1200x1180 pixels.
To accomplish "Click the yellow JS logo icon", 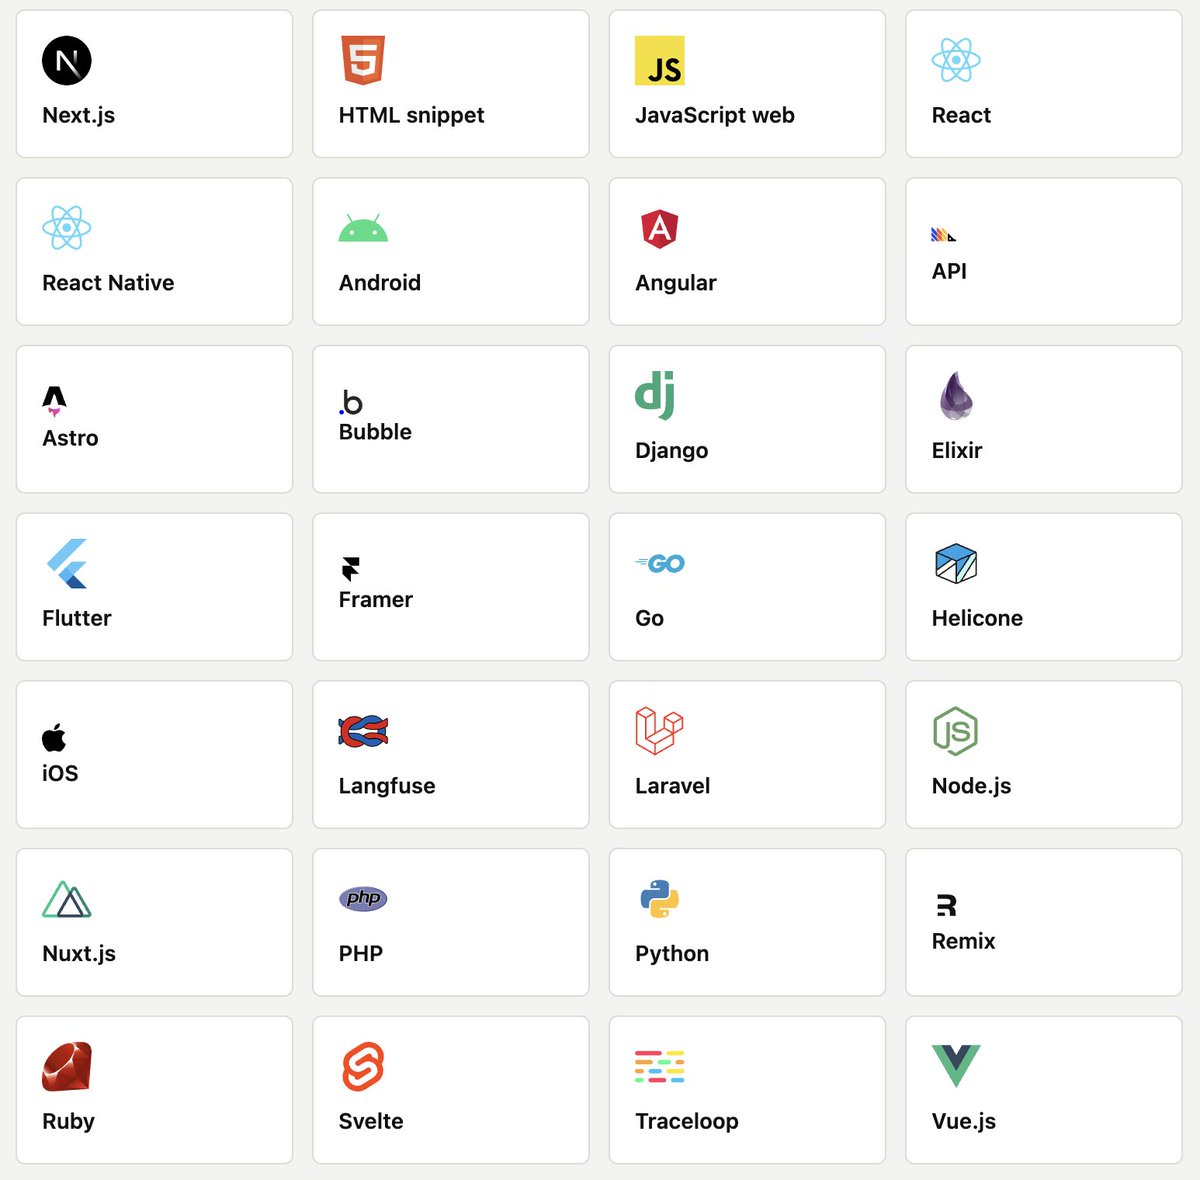I will pos(660,60).
